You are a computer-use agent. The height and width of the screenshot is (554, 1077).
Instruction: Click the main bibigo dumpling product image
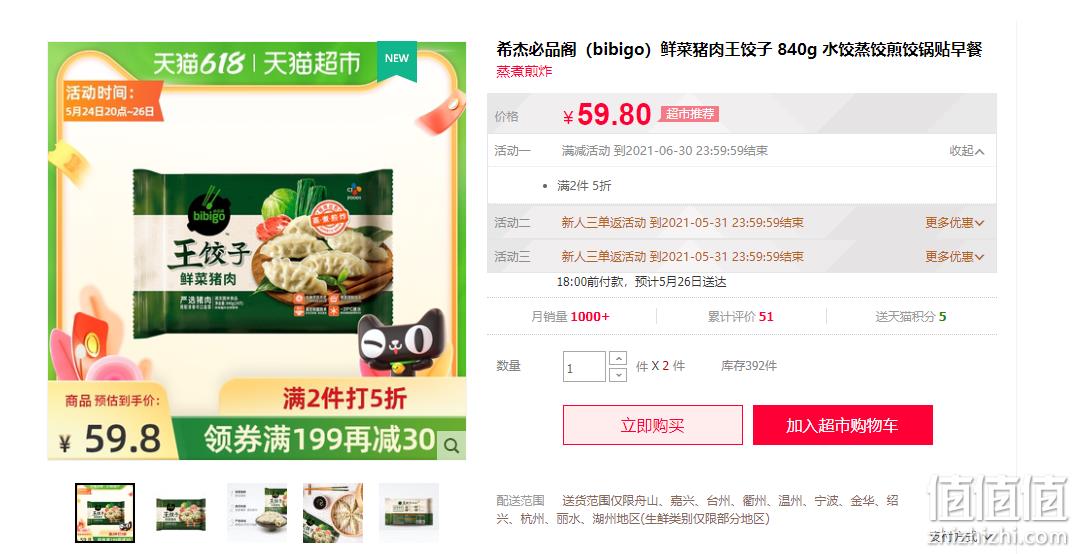[x=257, y=251]
